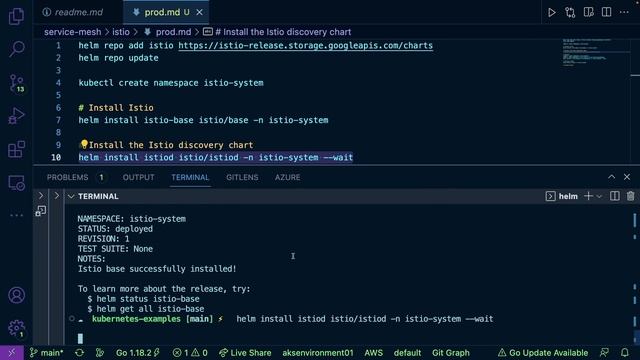Click the icon below the left panel chevron
This screenshot has width=640, height=360.
point(40,211)
